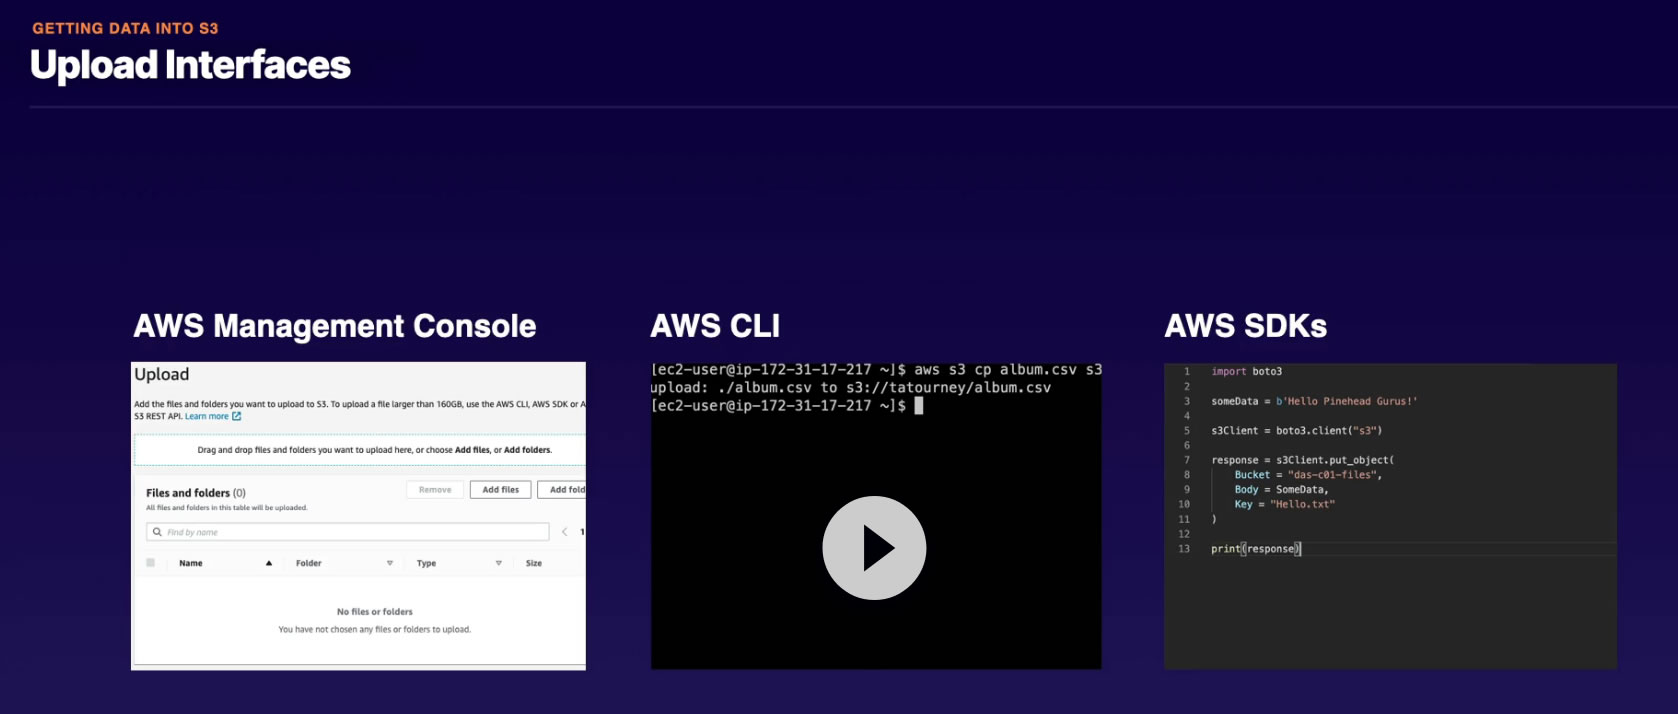Click the Name column header

point(191,563)
